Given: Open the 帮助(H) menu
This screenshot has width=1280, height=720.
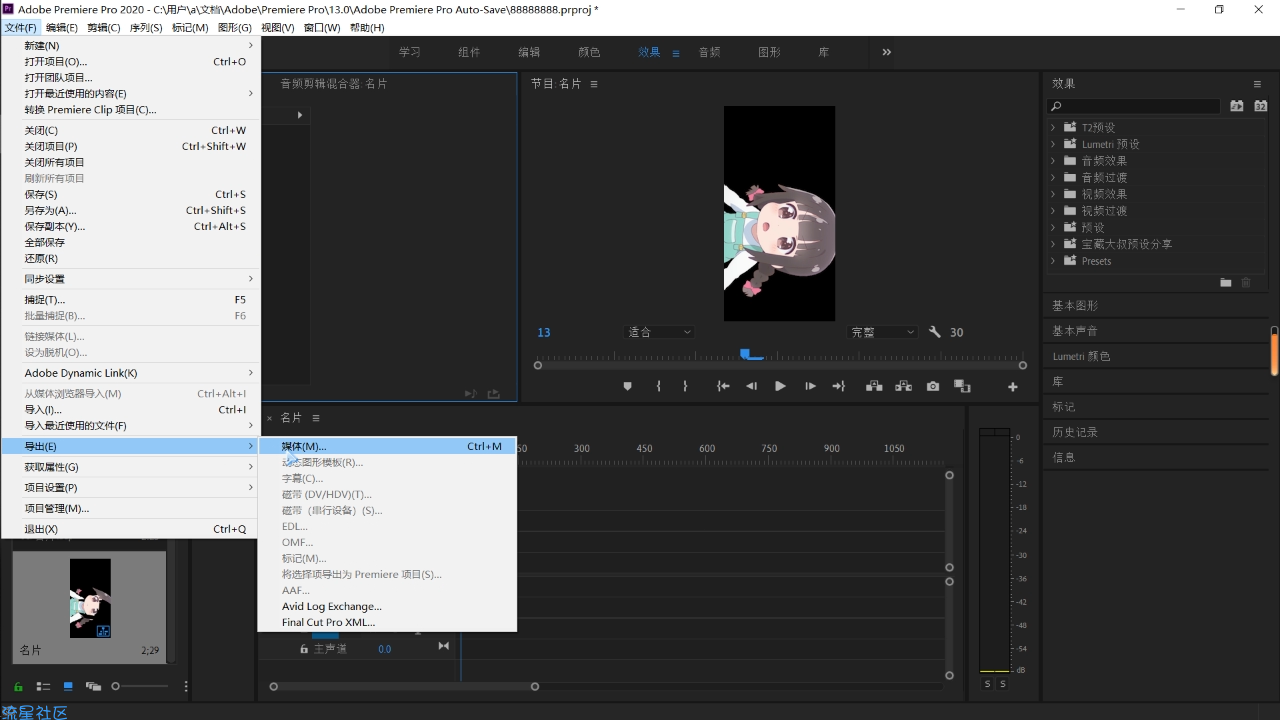Looking at the screenshot, I should click(x=367, y=28).
